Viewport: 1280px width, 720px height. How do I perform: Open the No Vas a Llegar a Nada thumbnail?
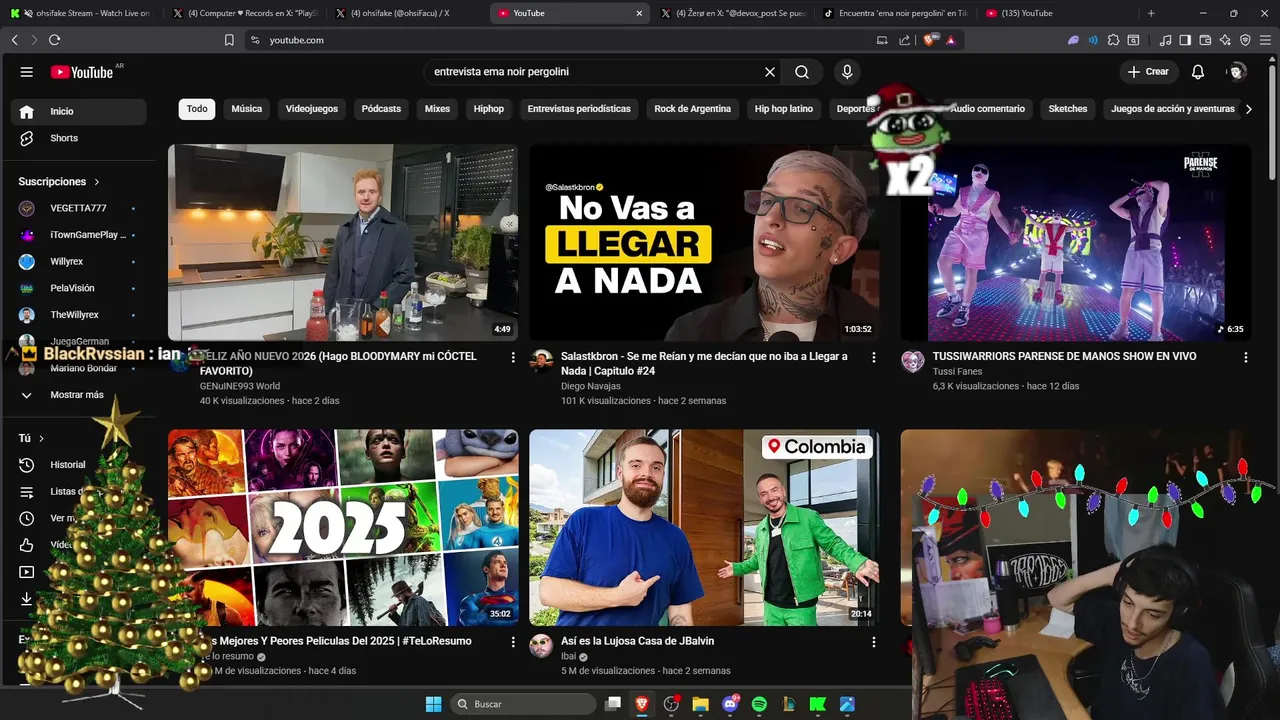pos(704,242)
